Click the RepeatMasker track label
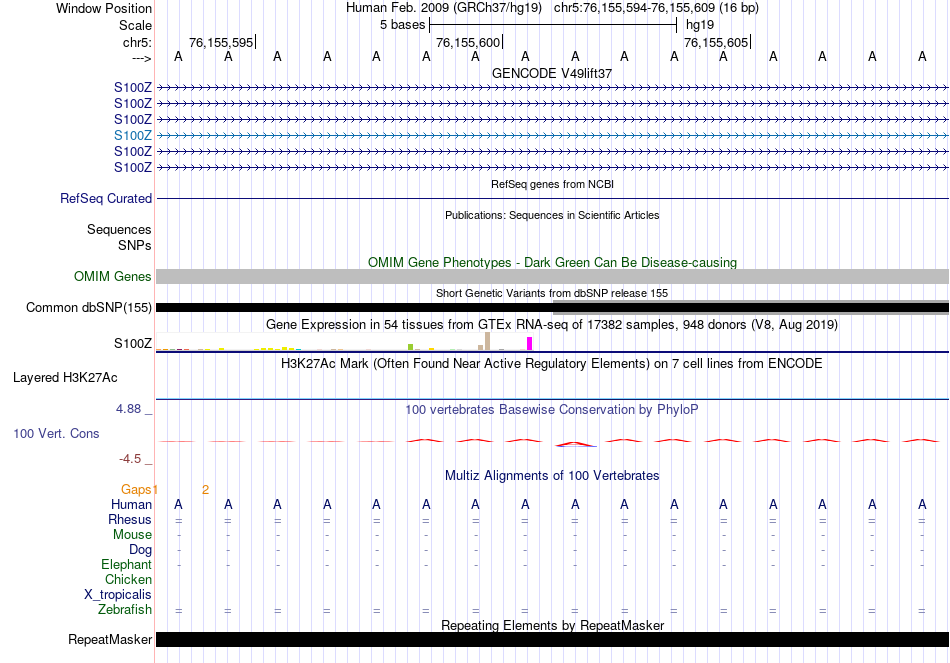The image size is (950, 663). click(110, 640)
